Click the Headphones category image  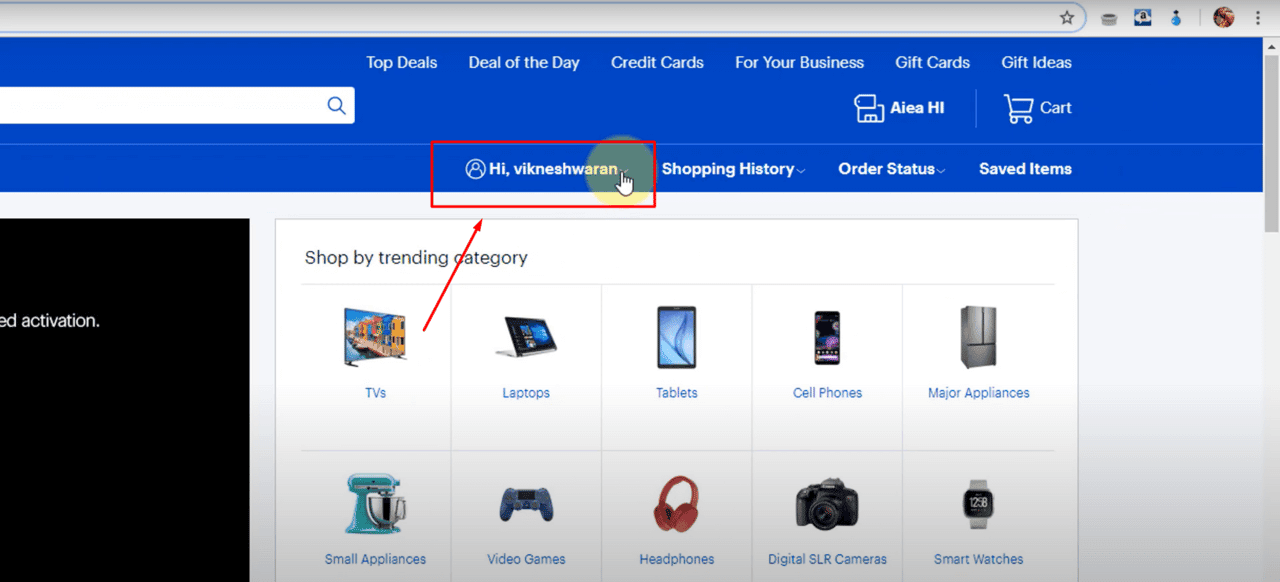click(677, 505)
